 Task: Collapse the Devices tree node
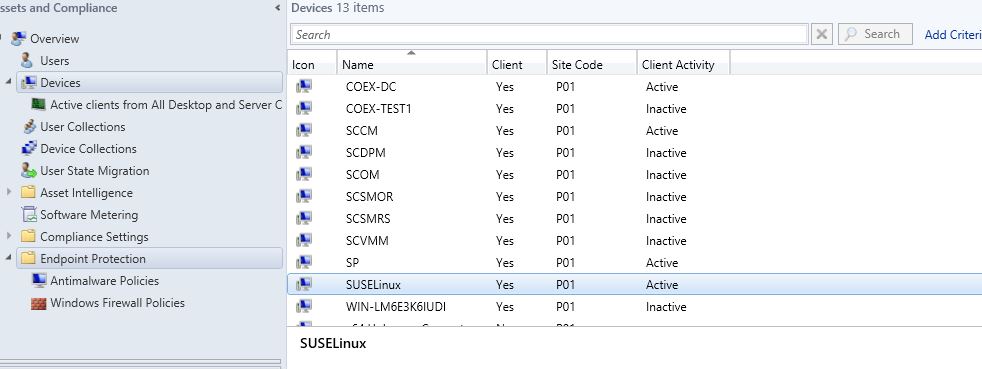(x=9, y=83)
